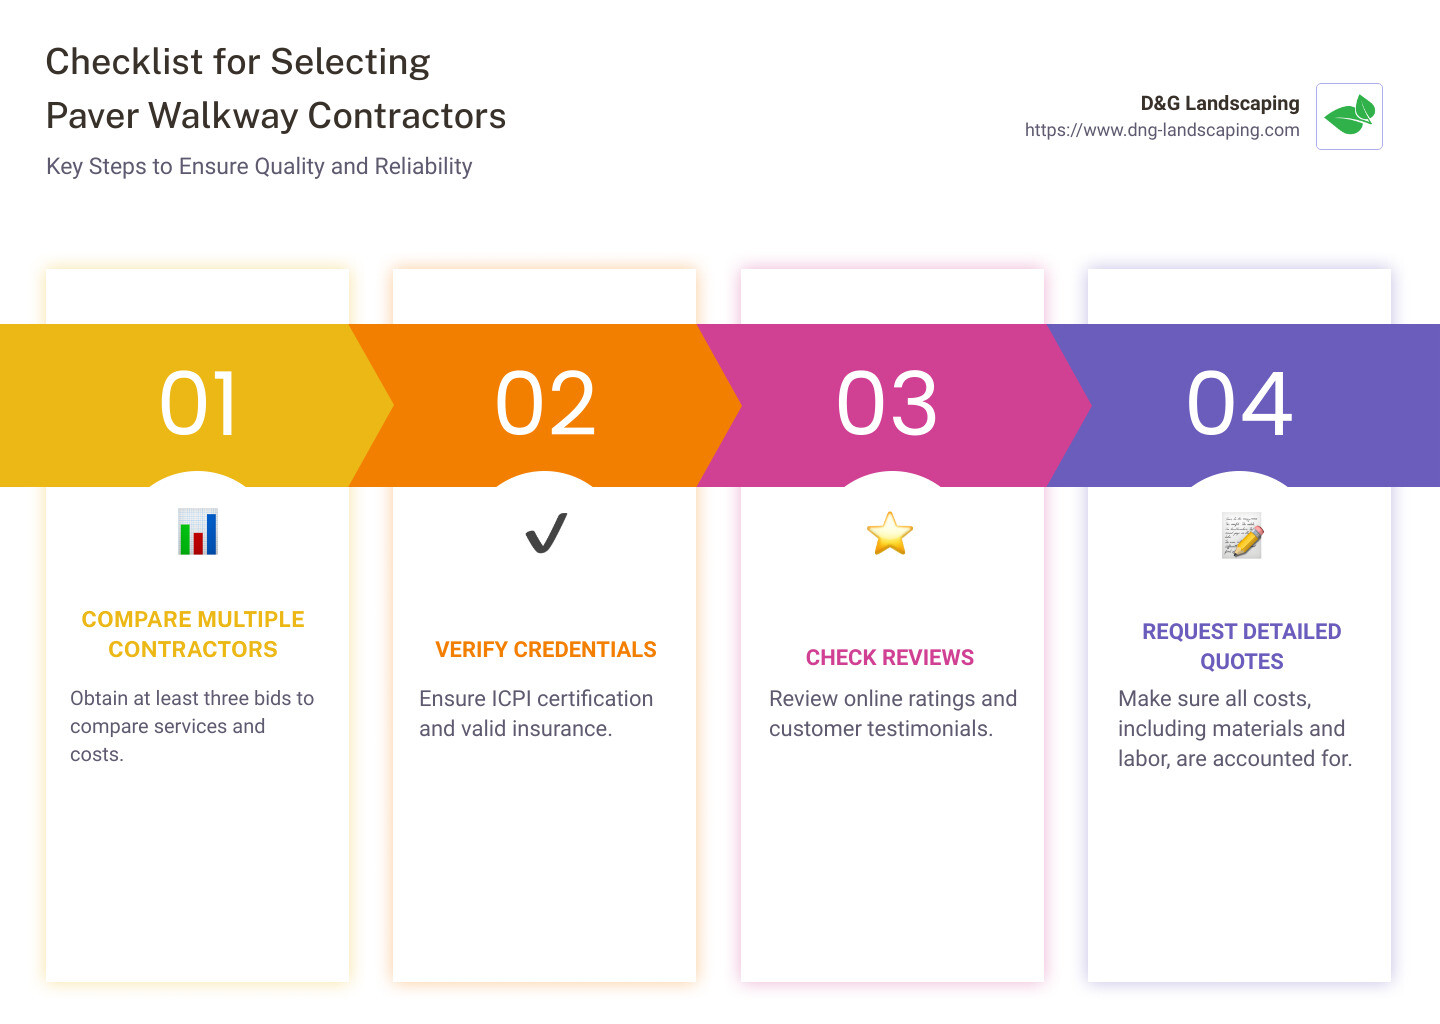Click the Request Detailed Quotes heading

tap(1241, 646)
